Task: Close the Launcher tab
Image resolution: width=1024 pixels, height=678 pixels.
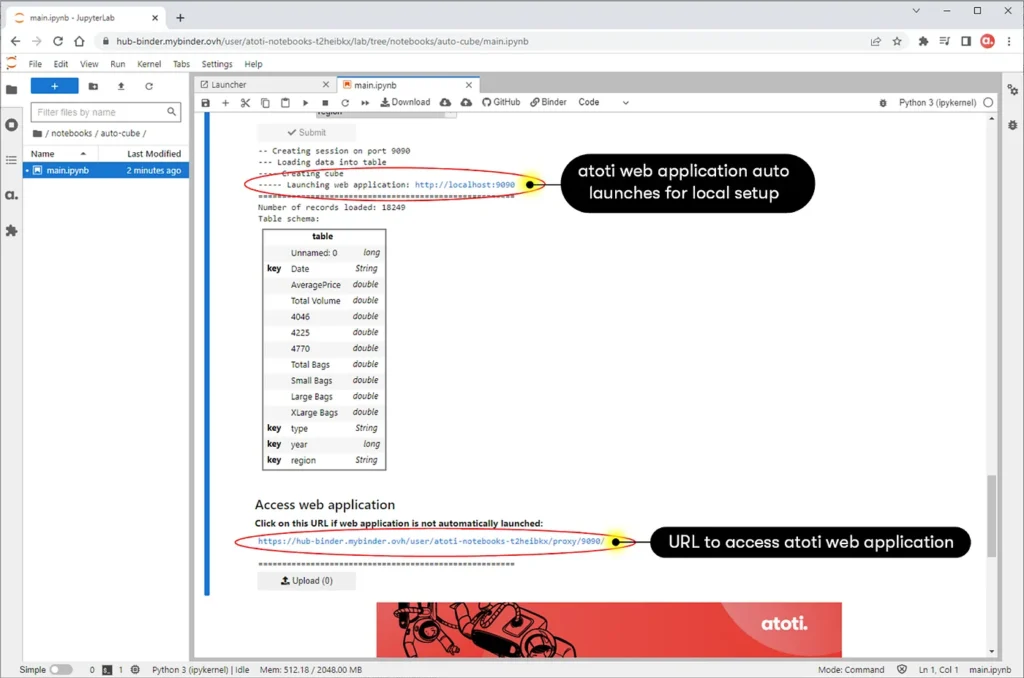Action: click(326, 85)
